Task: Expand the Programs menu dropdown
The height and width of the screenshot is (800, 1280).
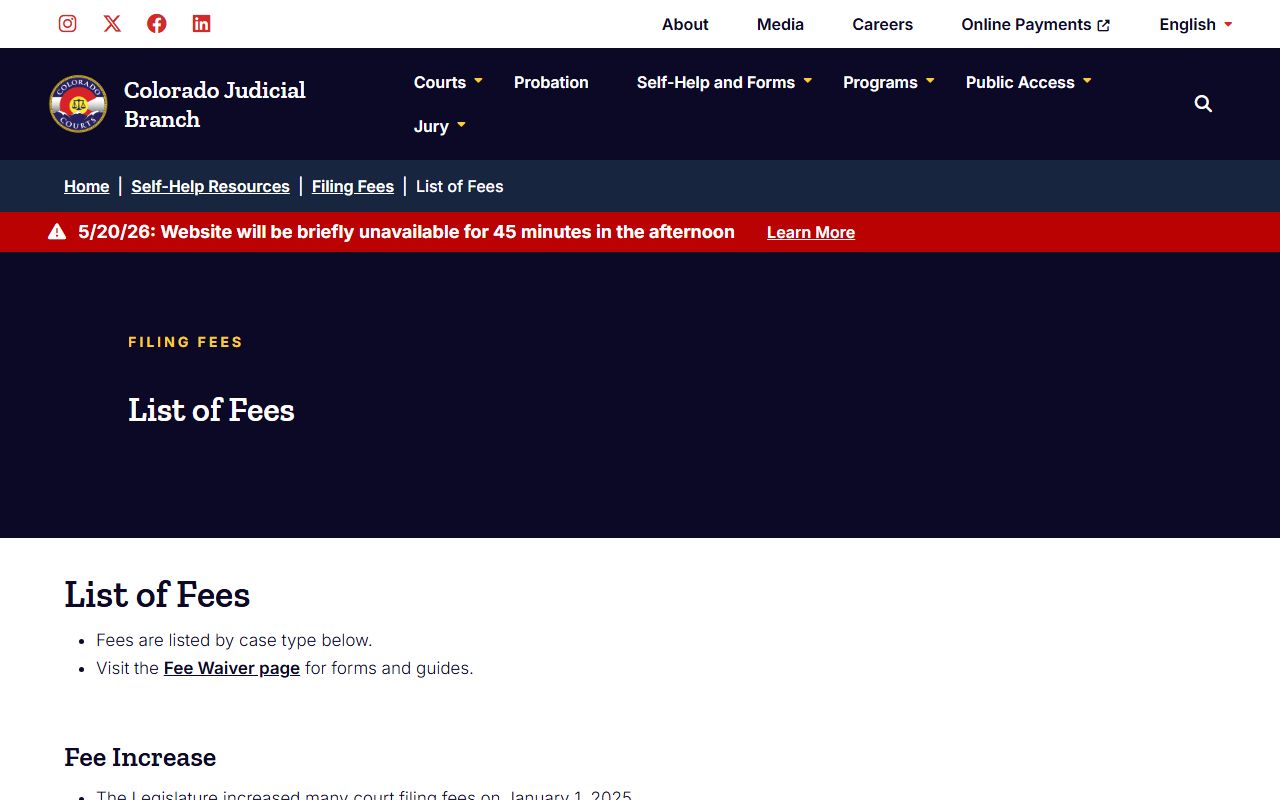Action: (930, 80)
